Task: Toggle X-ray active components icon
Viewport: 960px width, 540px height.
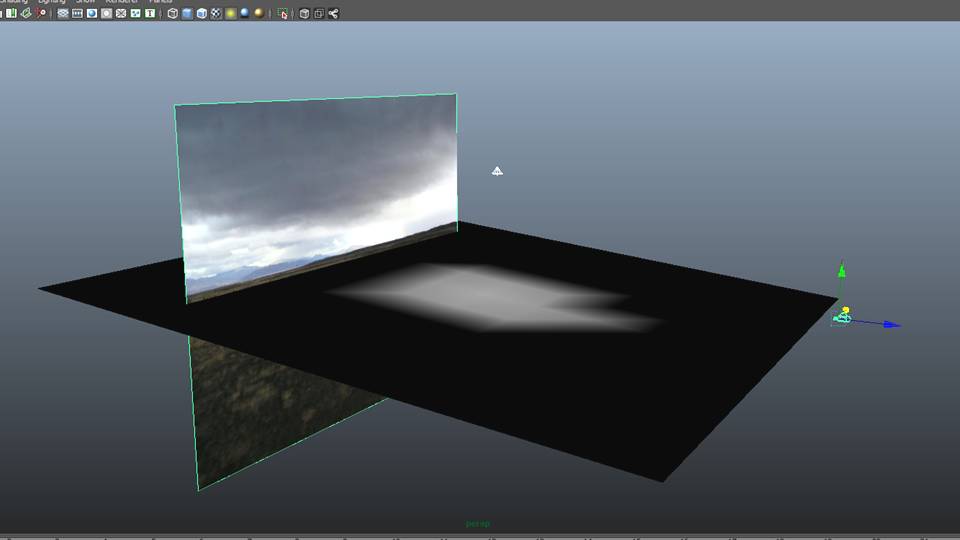Action: pyautogui.click(x=319, y=13)
